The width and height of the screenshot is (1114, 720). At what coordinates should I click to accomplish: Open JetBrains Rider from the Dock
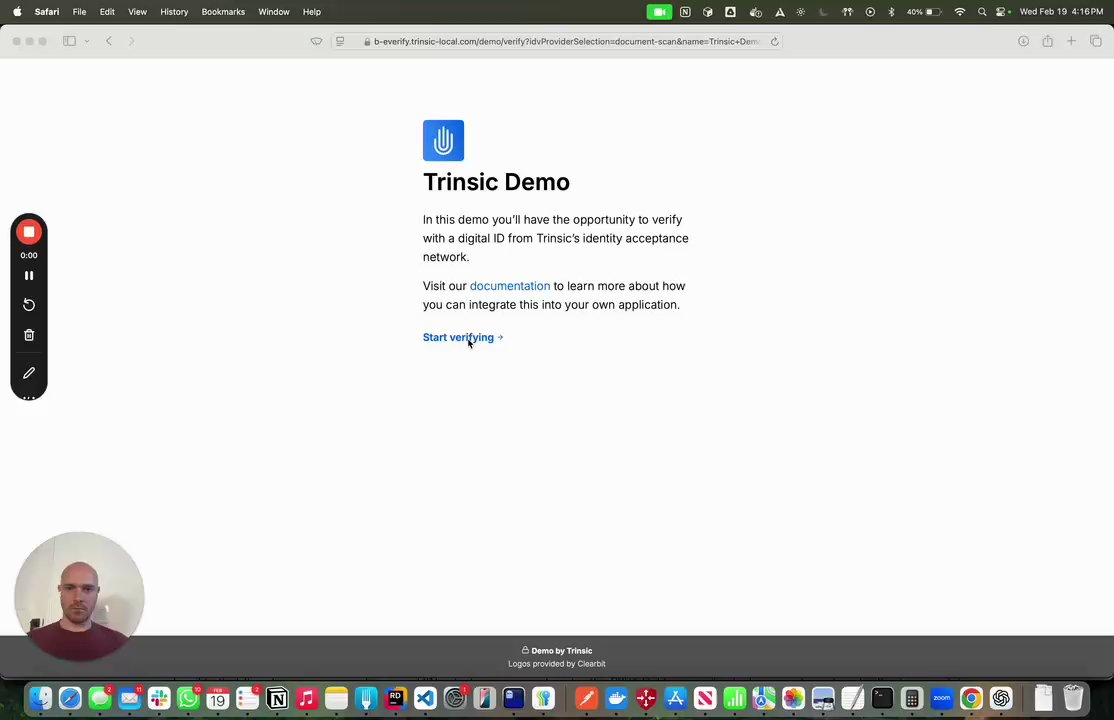[x=395, y=699]
